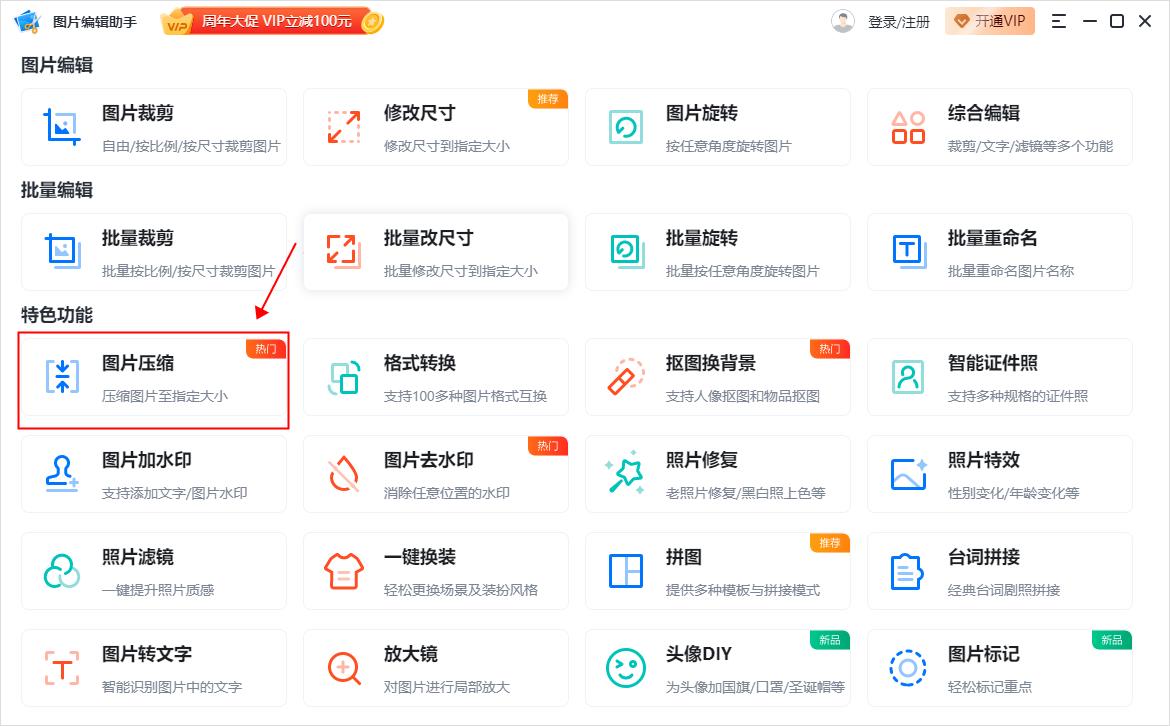Open the hamburger menu at top right
1170x726 pixels.
point(1057,20)
